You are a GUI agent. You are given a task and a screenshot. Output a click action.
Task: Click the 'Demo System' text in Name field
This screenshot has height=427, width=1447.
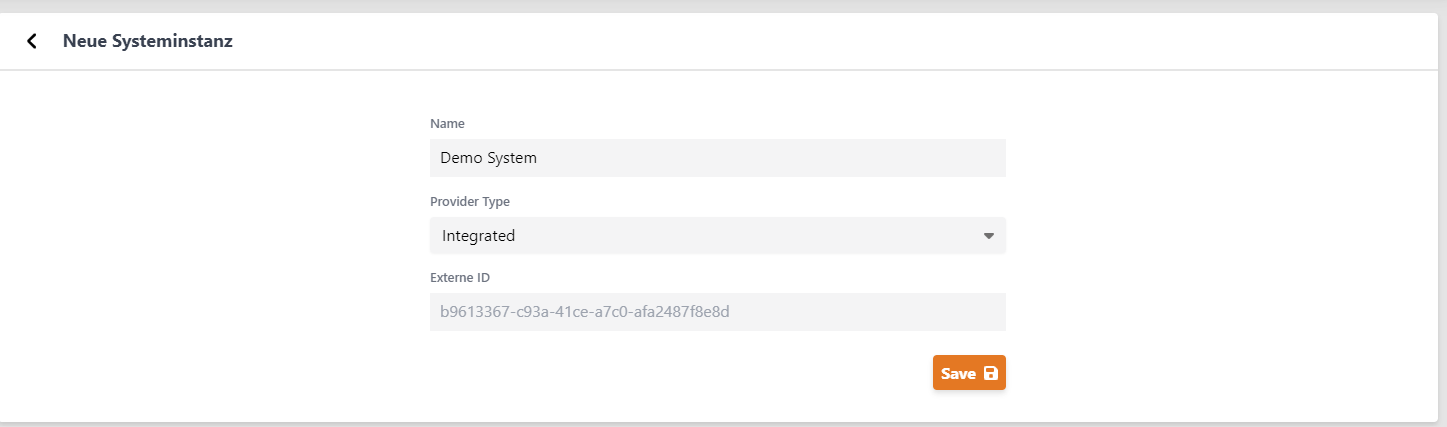489,158
